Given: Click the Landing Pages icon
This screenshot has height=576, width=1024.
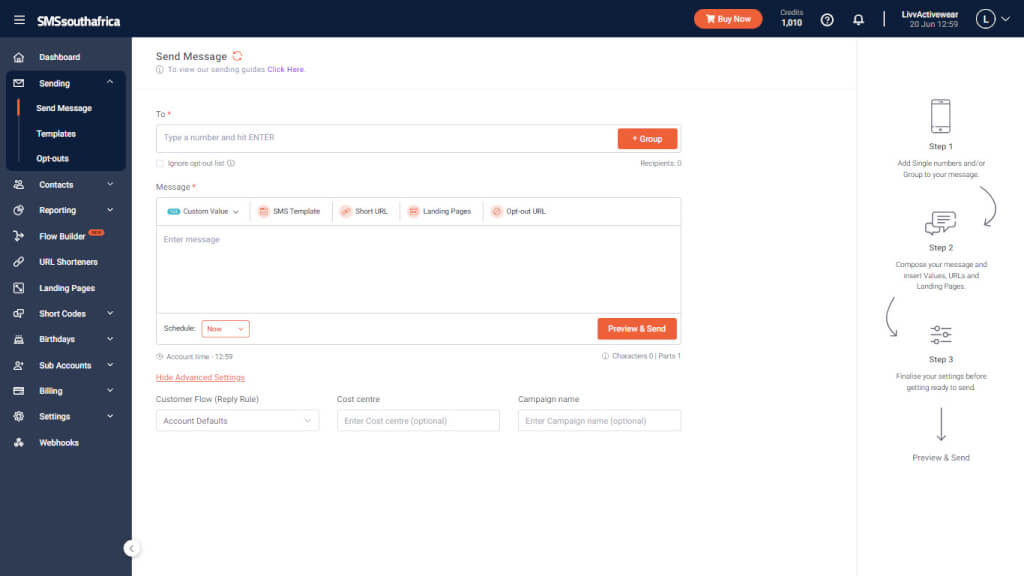Looking at the screenshot, I should tap(18, 288).
